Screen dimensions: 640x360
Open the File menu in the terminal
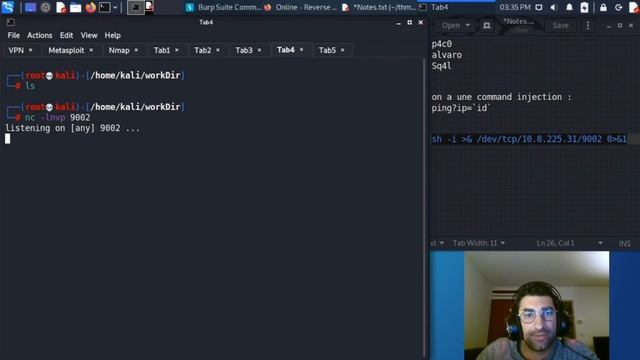point(13,36)
